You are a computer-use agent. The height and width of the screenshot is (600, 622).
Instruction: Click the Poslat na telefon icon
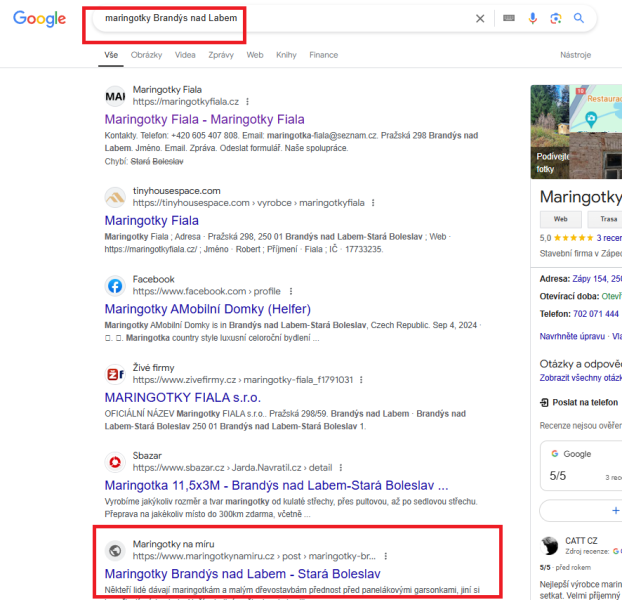544,403
